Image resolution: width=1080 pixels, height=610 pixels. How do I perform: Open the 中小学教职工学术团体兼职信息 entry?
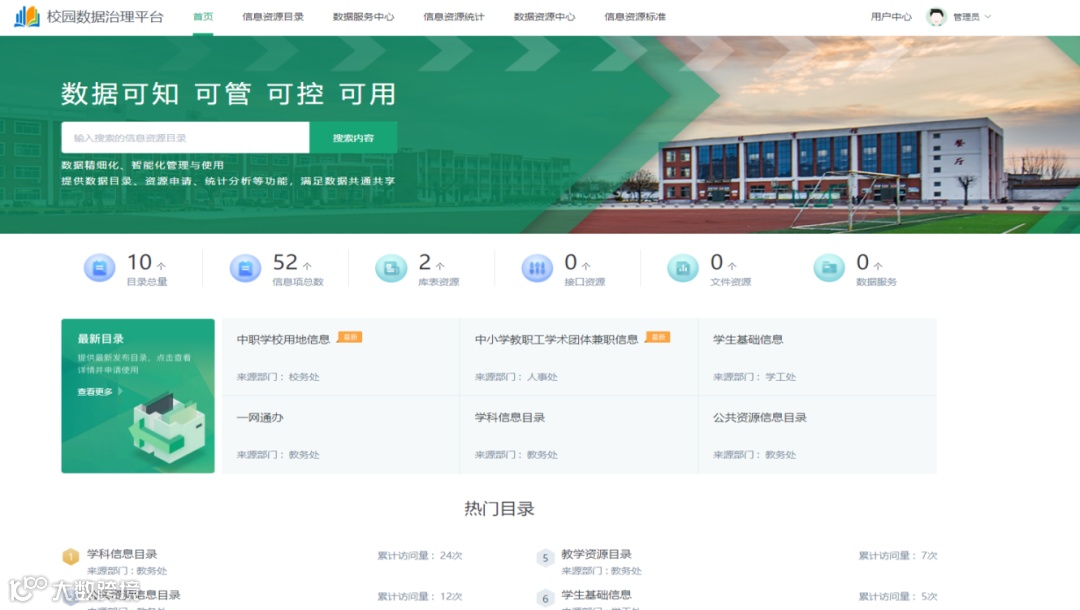pos(556,339)
